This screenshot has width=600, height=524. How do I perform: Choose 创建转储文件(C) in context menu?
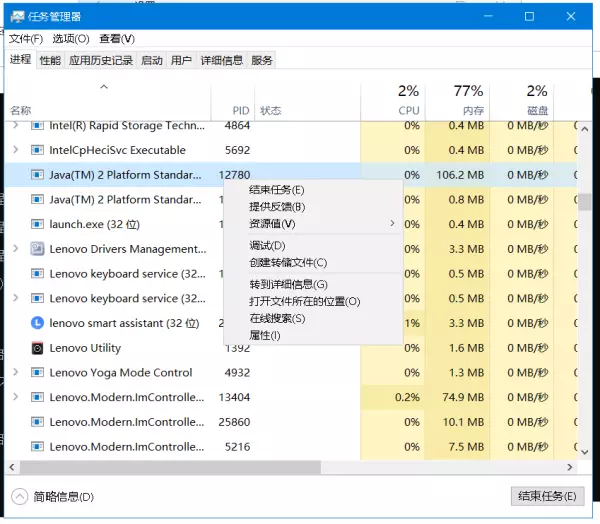point(313,263)
